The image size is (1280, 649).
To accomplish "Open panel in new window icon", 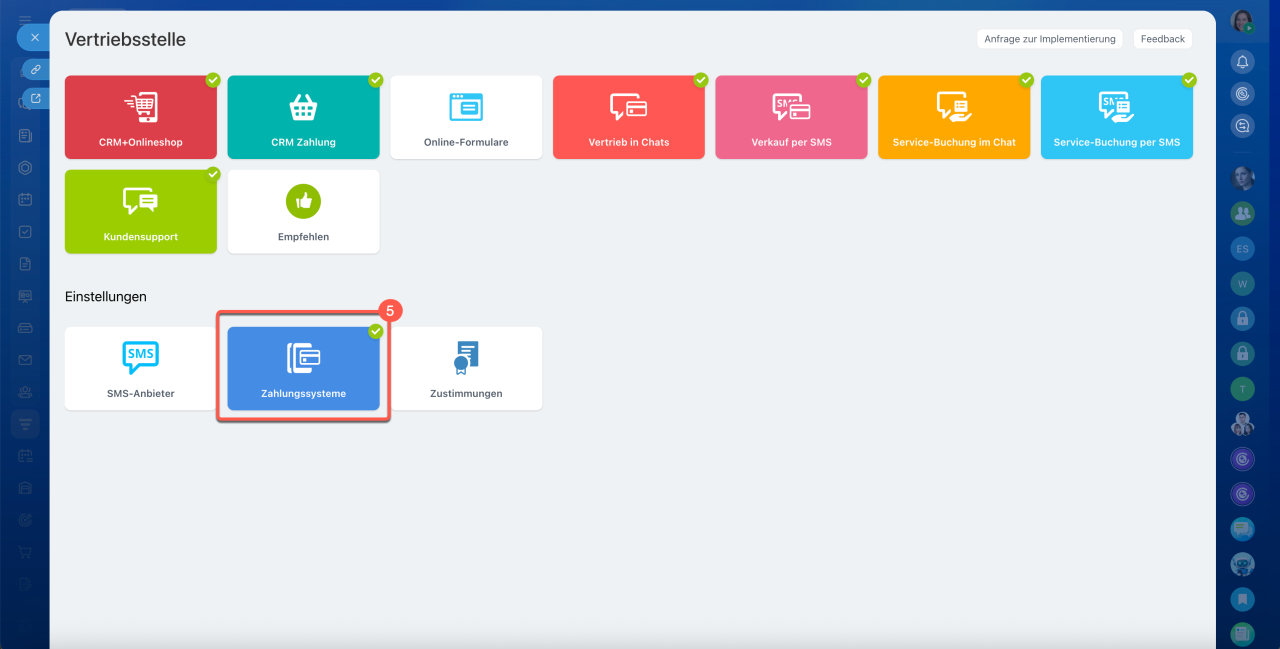I will [35, 98].
